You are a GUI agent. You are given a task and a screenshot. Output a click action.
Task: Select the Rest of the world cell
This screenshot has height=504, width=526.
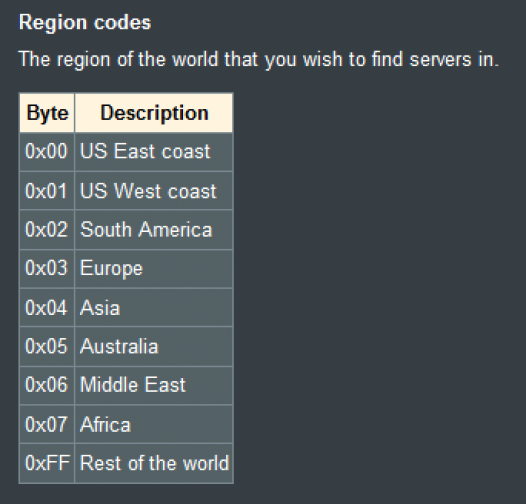(x=154, y=463)
